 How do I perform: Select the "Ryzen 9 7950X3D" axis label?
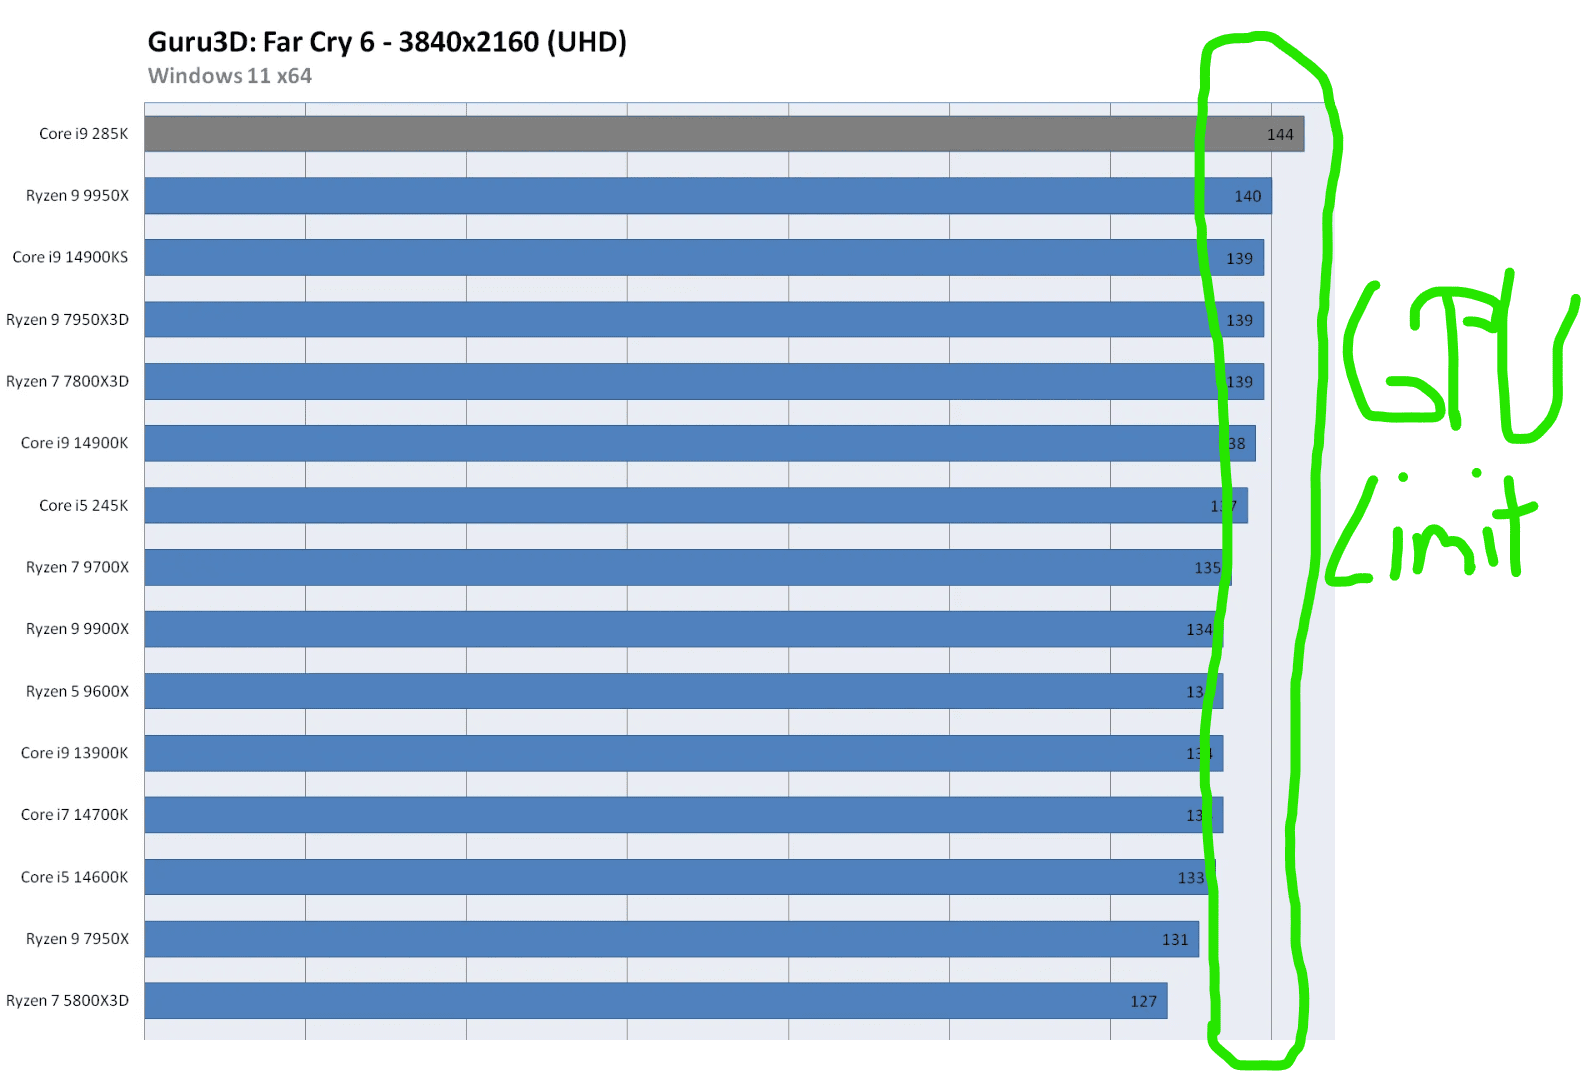[68, 320]
